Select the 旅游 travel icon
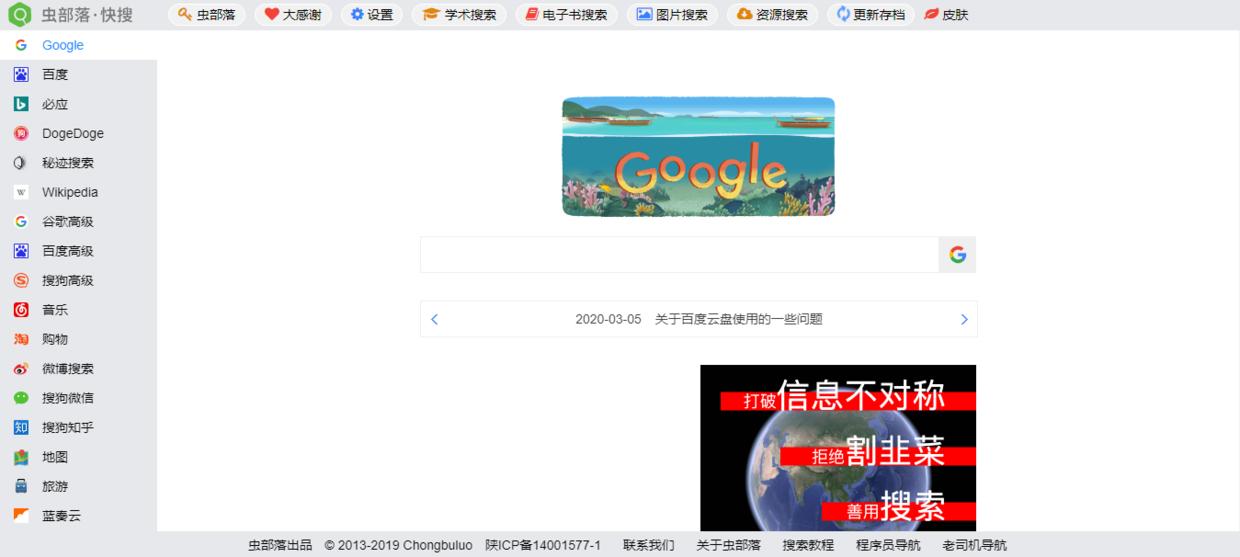Screen dimensions: 1240x557 (x=21, y=486)
